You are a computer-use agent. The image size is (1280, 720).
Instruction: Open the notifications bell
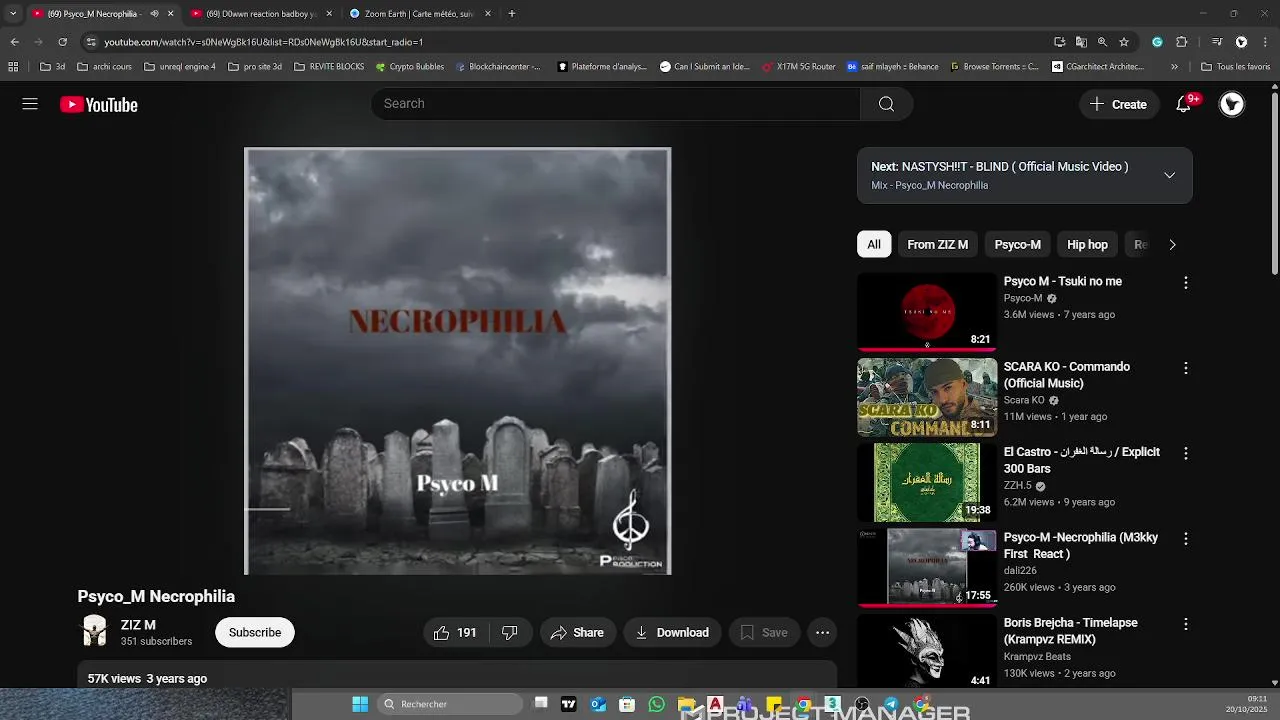point(1184,104)
